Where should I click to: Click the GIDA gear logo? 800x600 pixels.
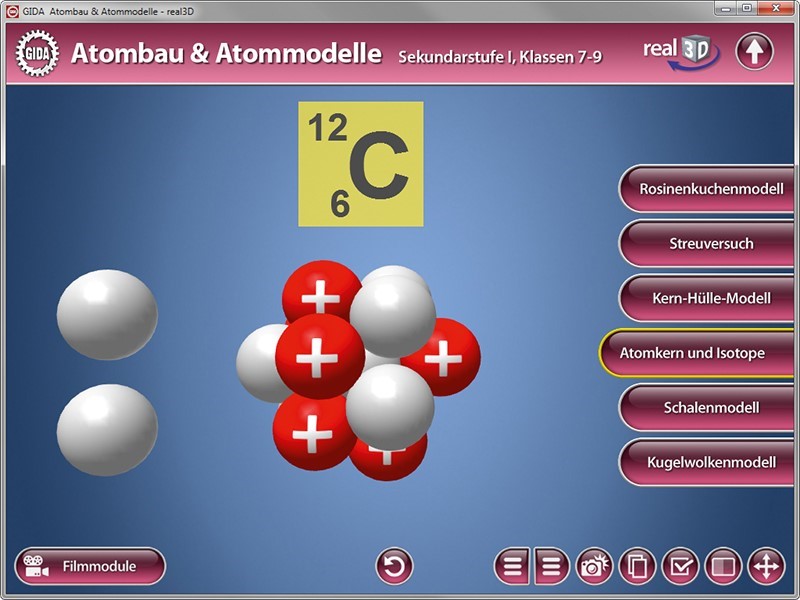(x=38, y=53)
